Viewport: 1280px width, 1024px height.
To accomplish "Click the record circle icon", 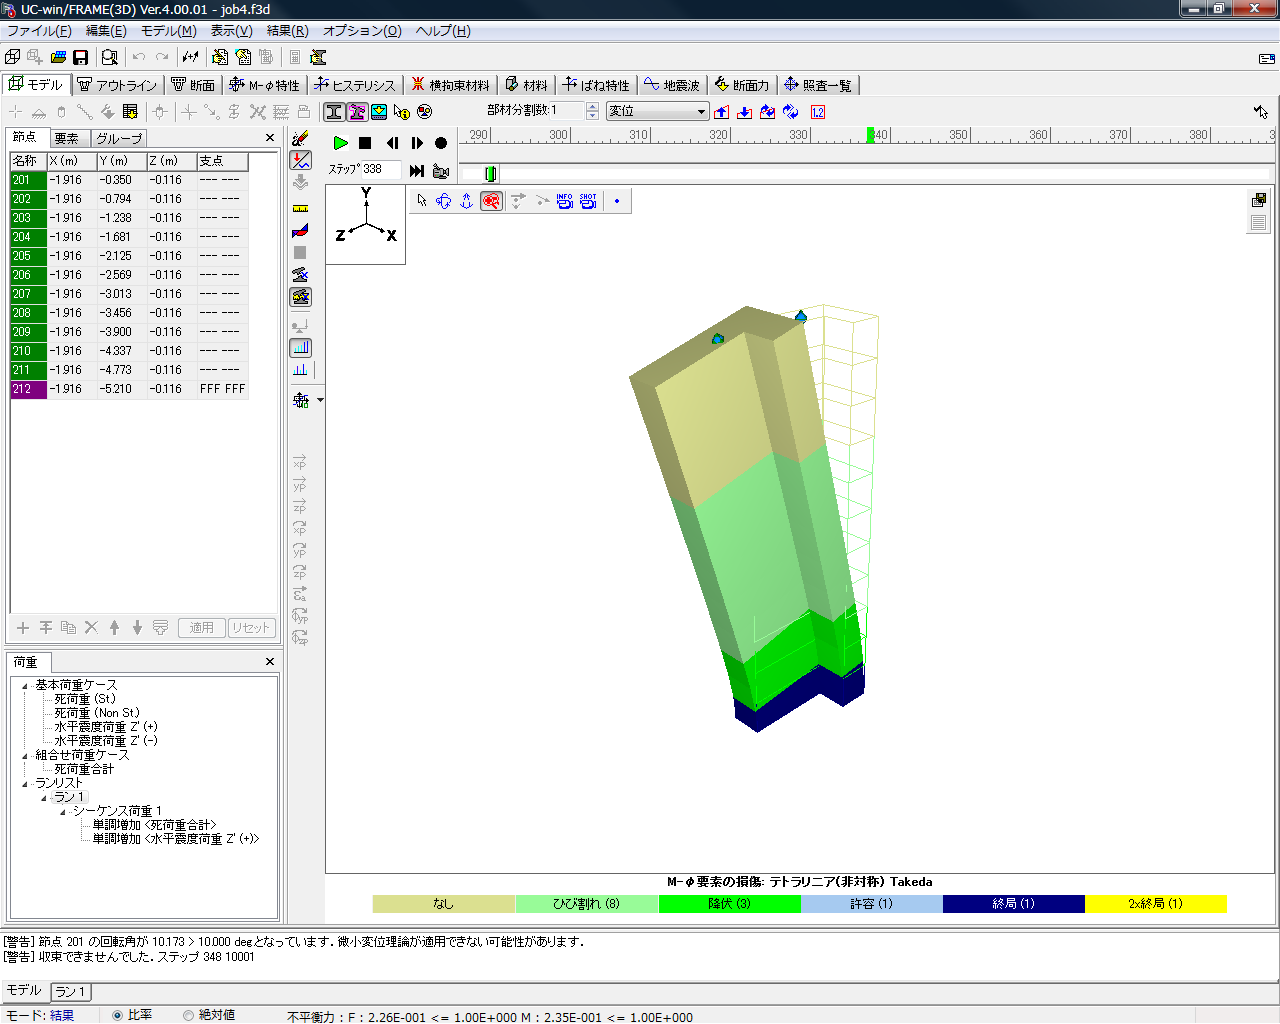I will [441, 143].
